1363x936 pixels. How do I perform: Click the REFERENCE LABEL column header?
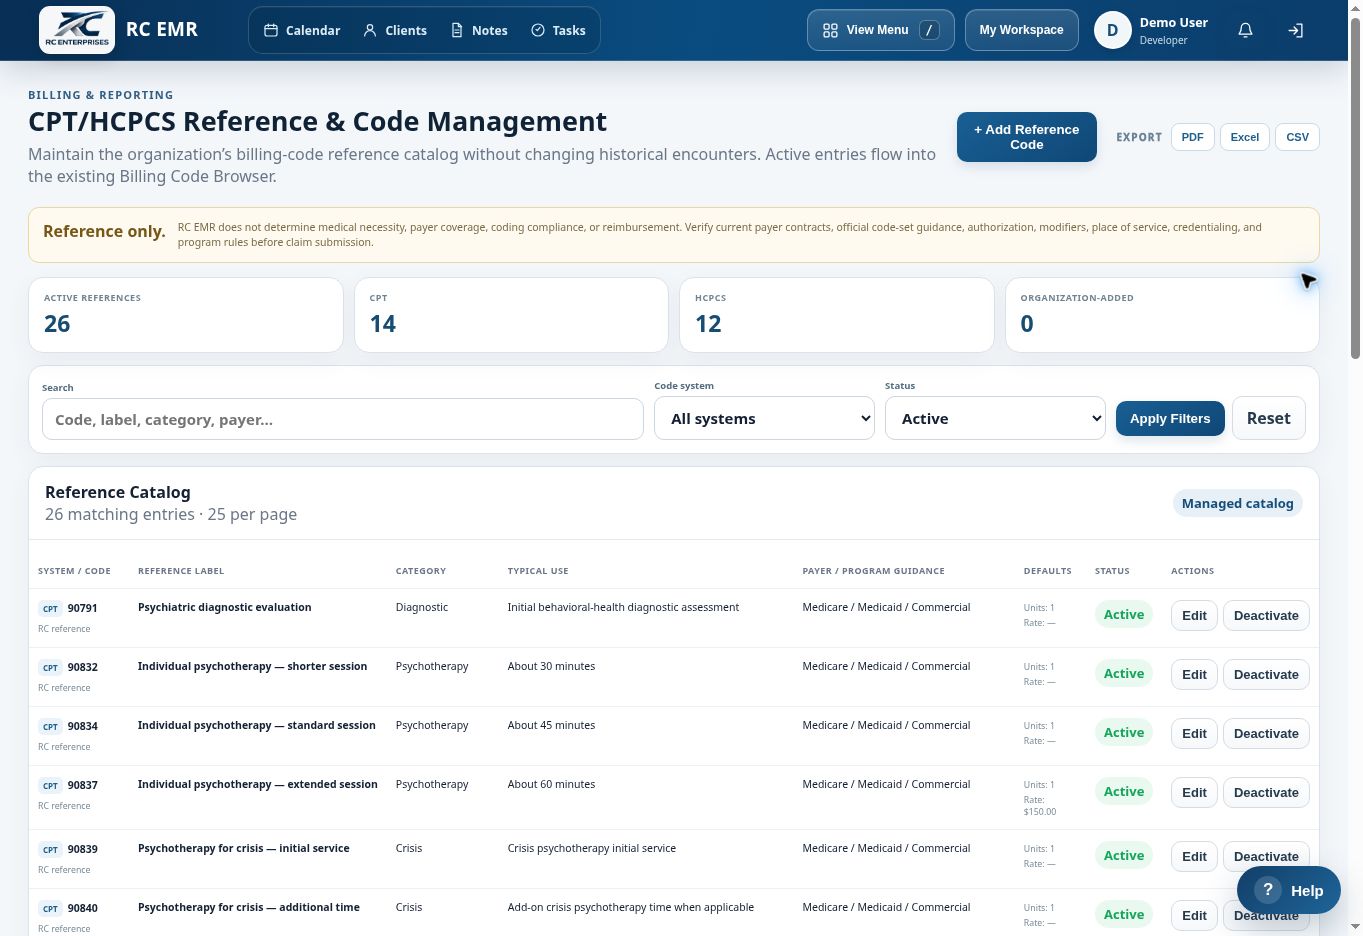point(181,571)
